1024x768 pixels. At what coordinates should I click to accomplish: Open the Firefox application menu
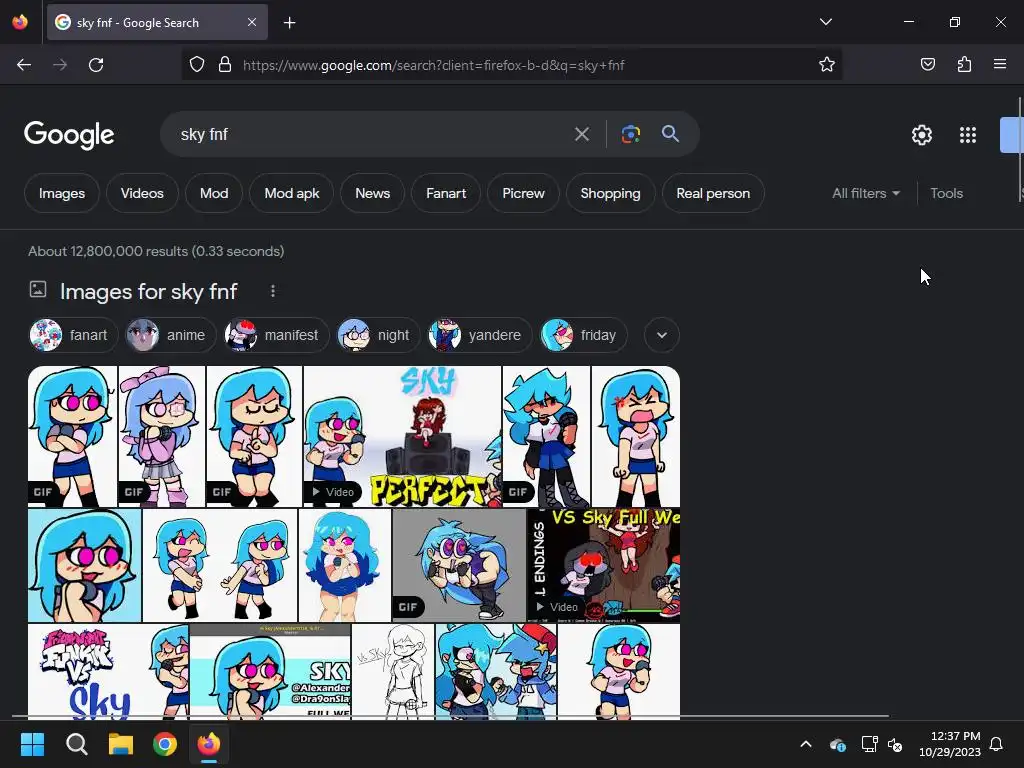click(x=1000, y=64)
